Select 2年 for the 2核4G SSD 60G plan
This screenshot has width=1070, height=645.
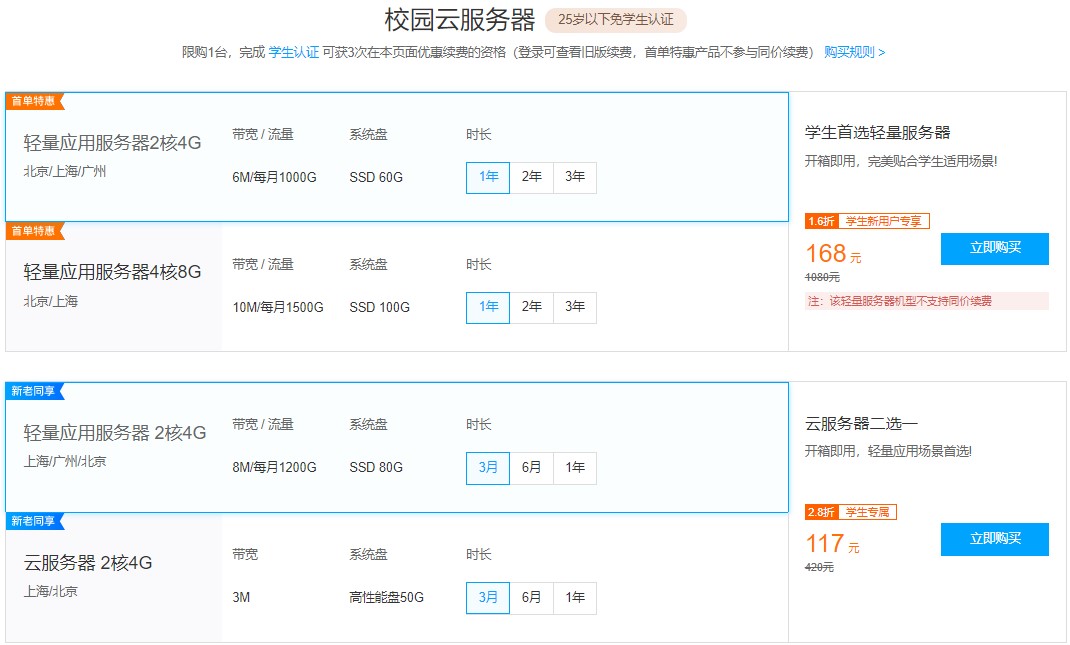531,177
